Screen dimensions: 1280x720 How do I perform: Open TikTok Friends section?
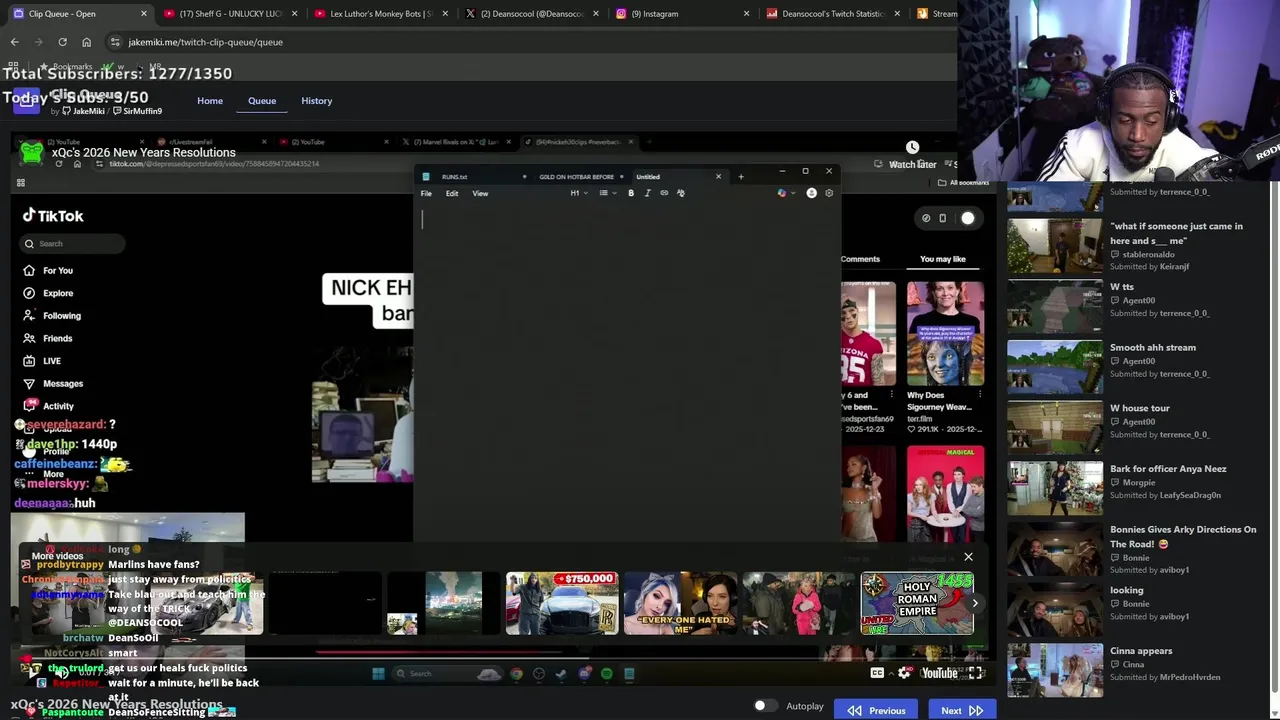click(48, 338)
